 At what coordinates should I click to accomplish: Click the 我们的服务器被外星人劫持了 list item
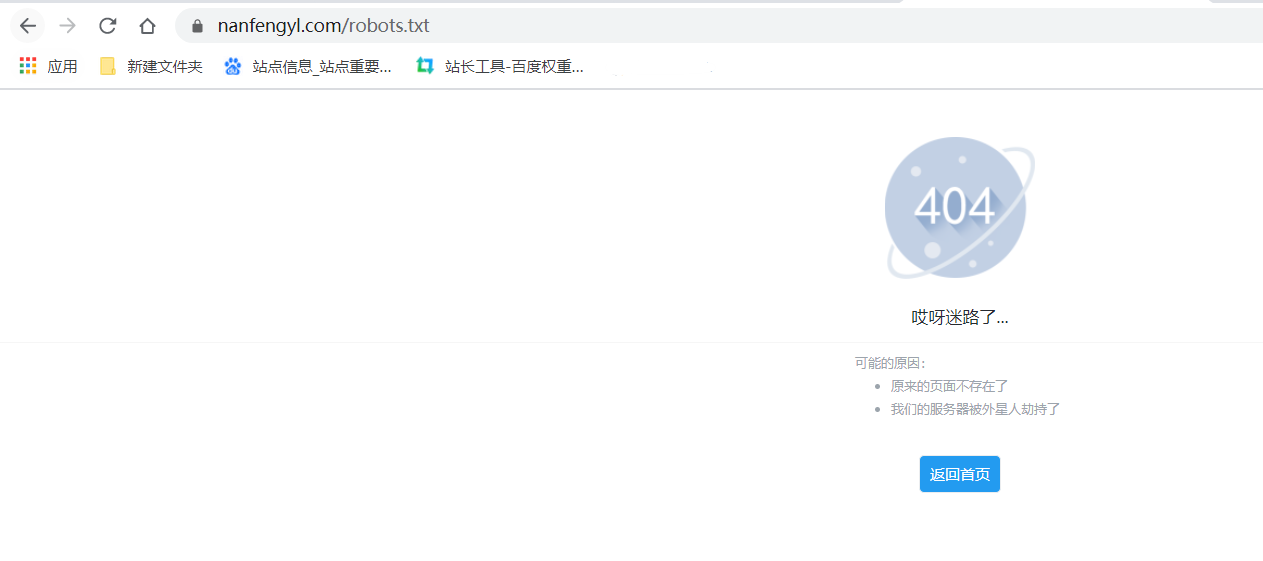(x=975, y=409)
